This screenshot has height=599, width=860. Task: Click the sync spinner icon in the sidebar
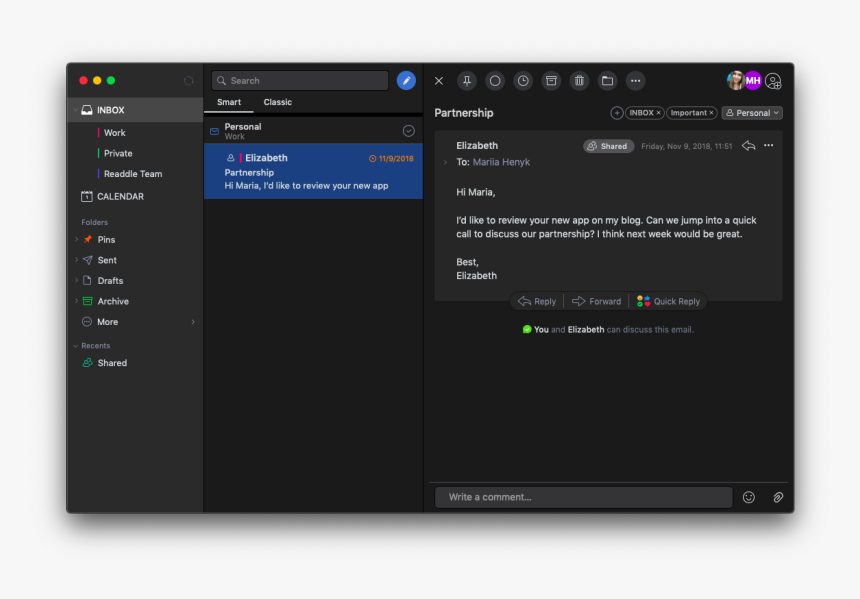(188, 81)
